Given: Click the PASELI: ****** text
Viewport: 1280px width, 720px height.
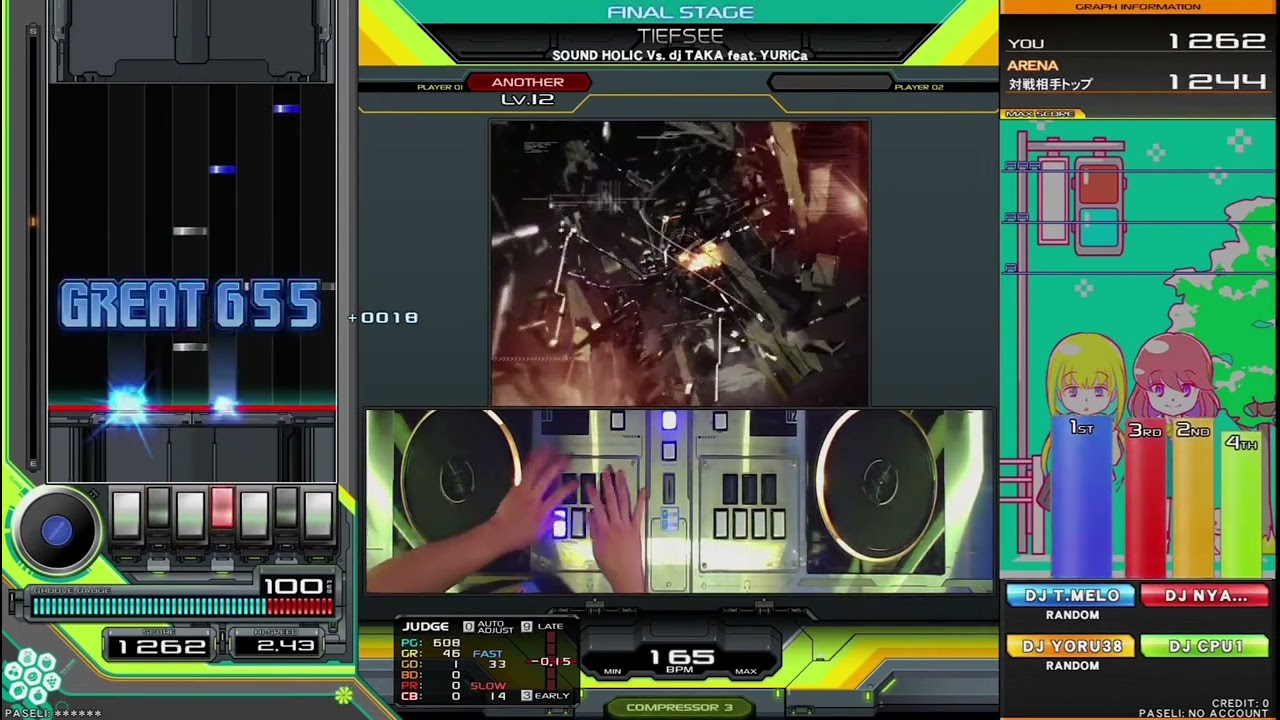Looking at the screenshot, I should coord(52,714).
